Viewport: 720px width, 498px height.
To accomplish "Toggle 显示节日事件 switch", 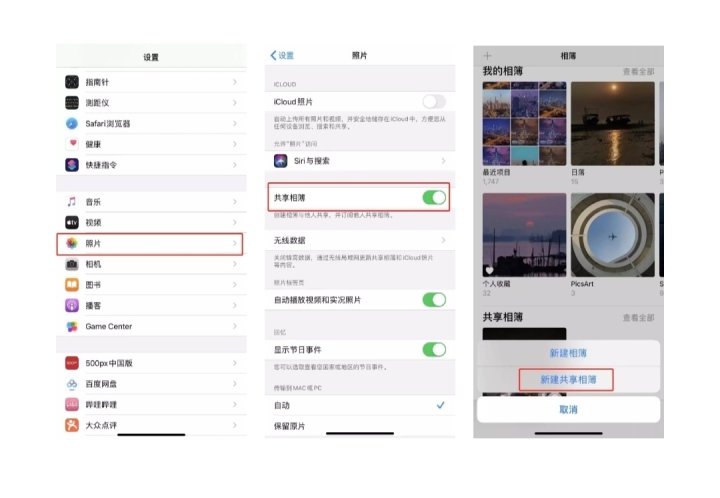I will (434, 350).
